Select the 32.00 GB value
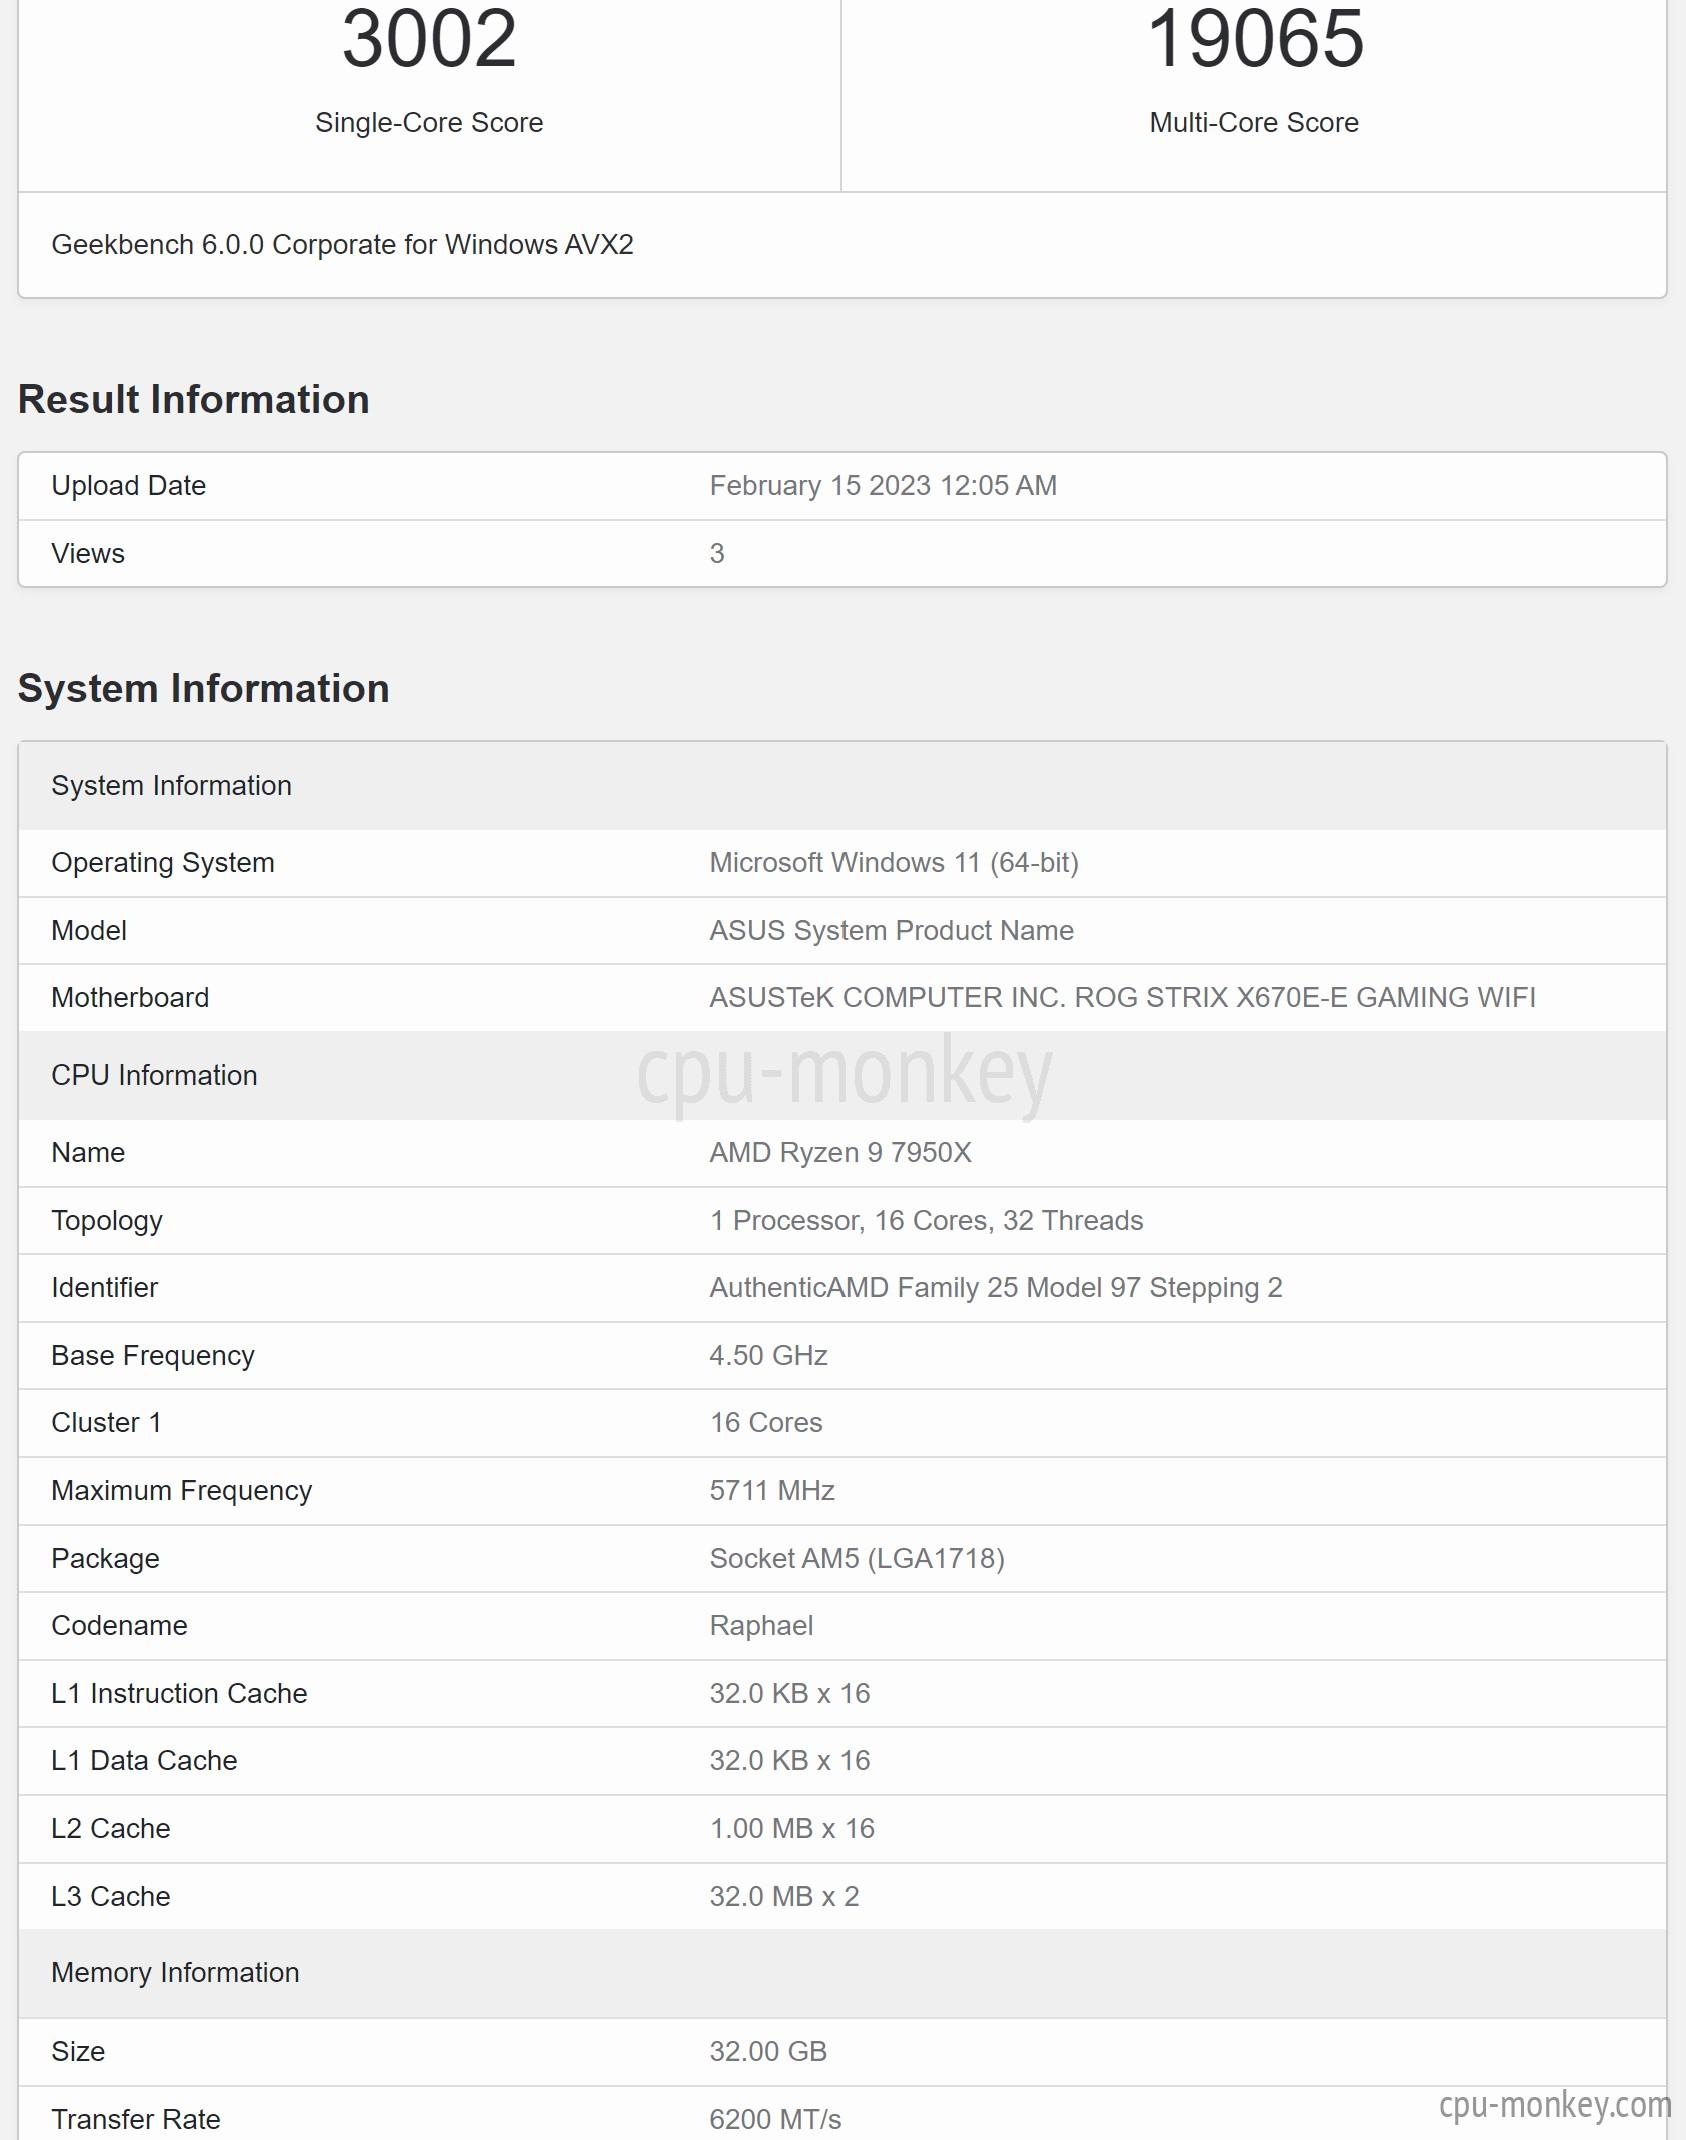Viewport: 1686px width, 2140px height. [x=768, y=2052]
